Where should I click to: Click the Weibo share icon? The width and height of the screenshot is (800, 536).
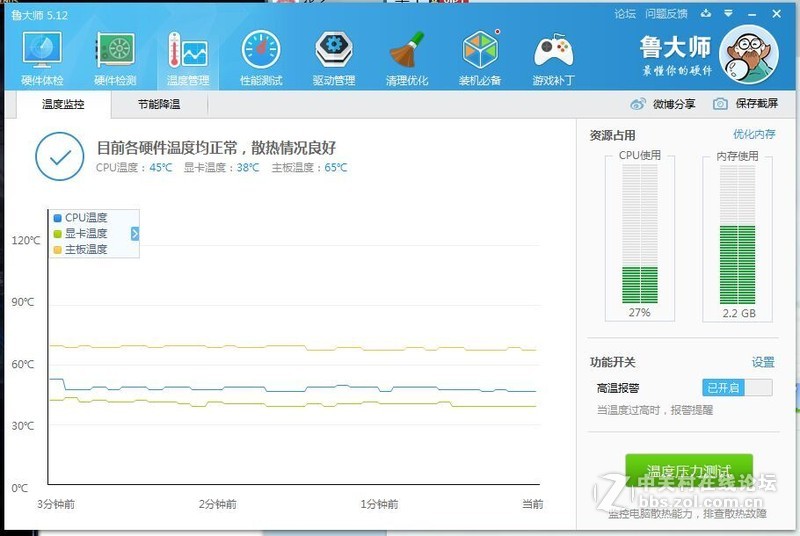[638, 104]
